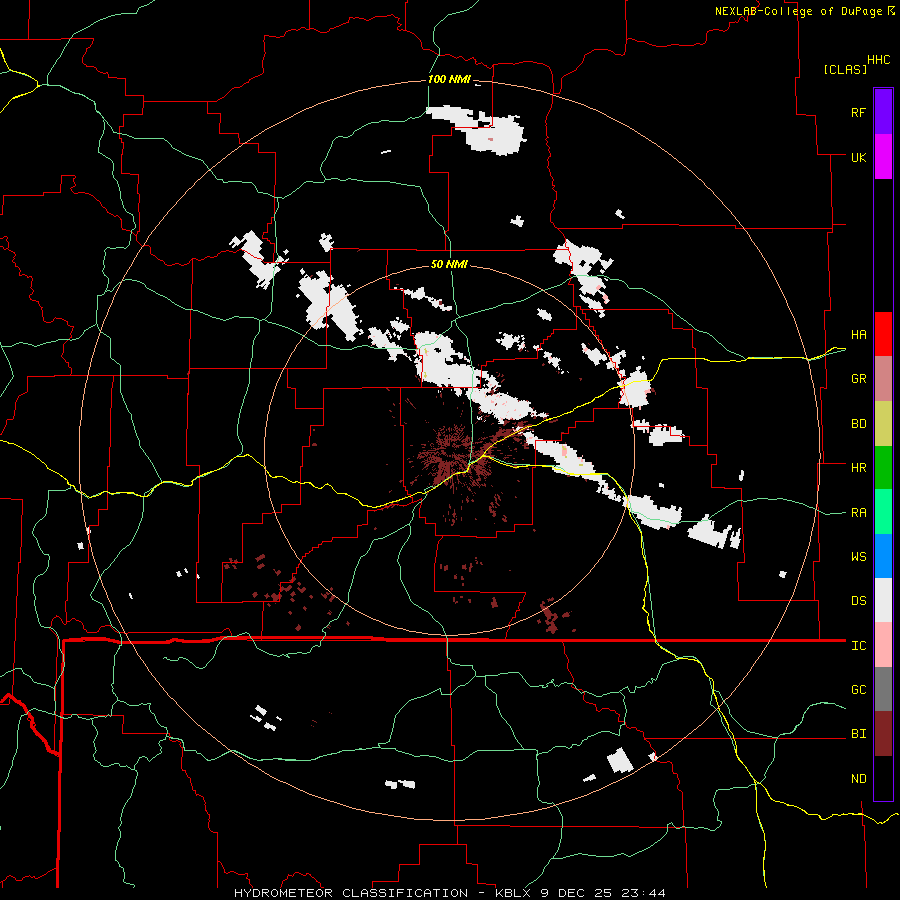Screen dimensions: 900x900
Task: Click the ND black legend swatch
Action: click(x=883, y=778)
